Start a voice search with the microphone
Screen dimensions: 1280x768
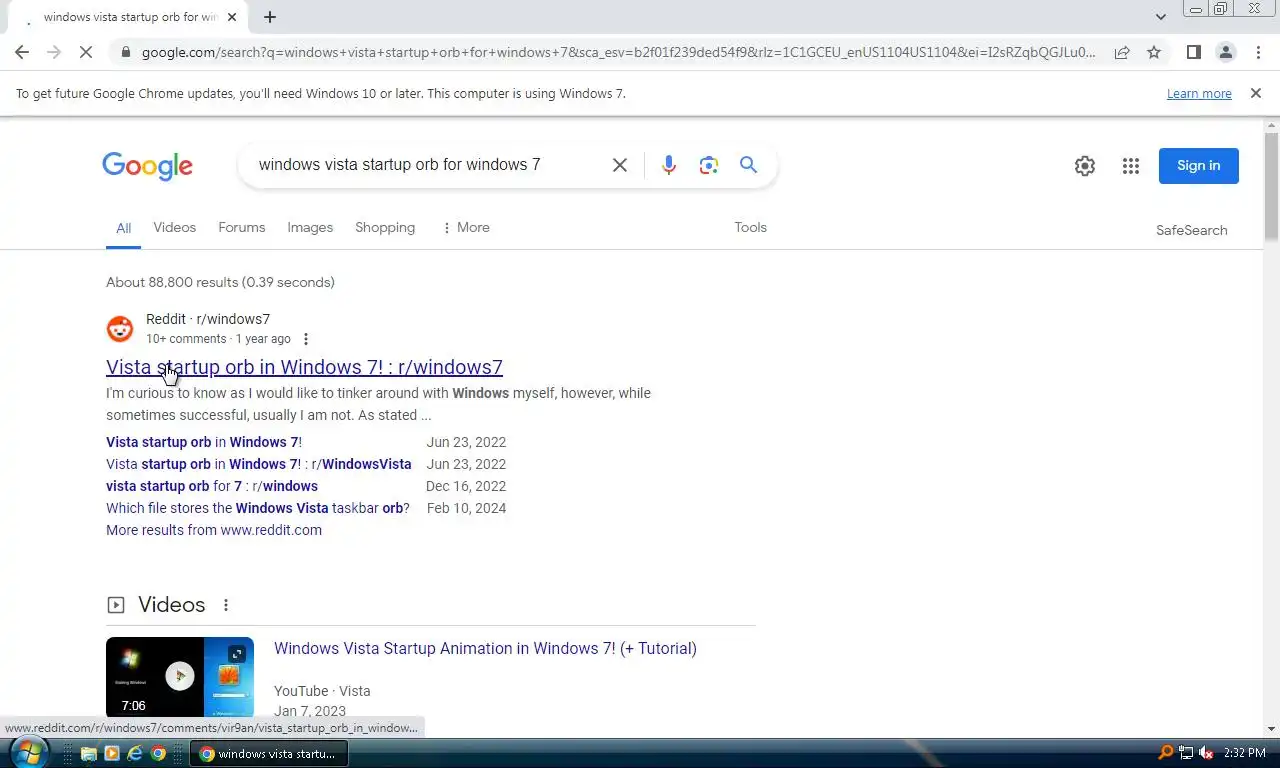(x=669, y=165)
